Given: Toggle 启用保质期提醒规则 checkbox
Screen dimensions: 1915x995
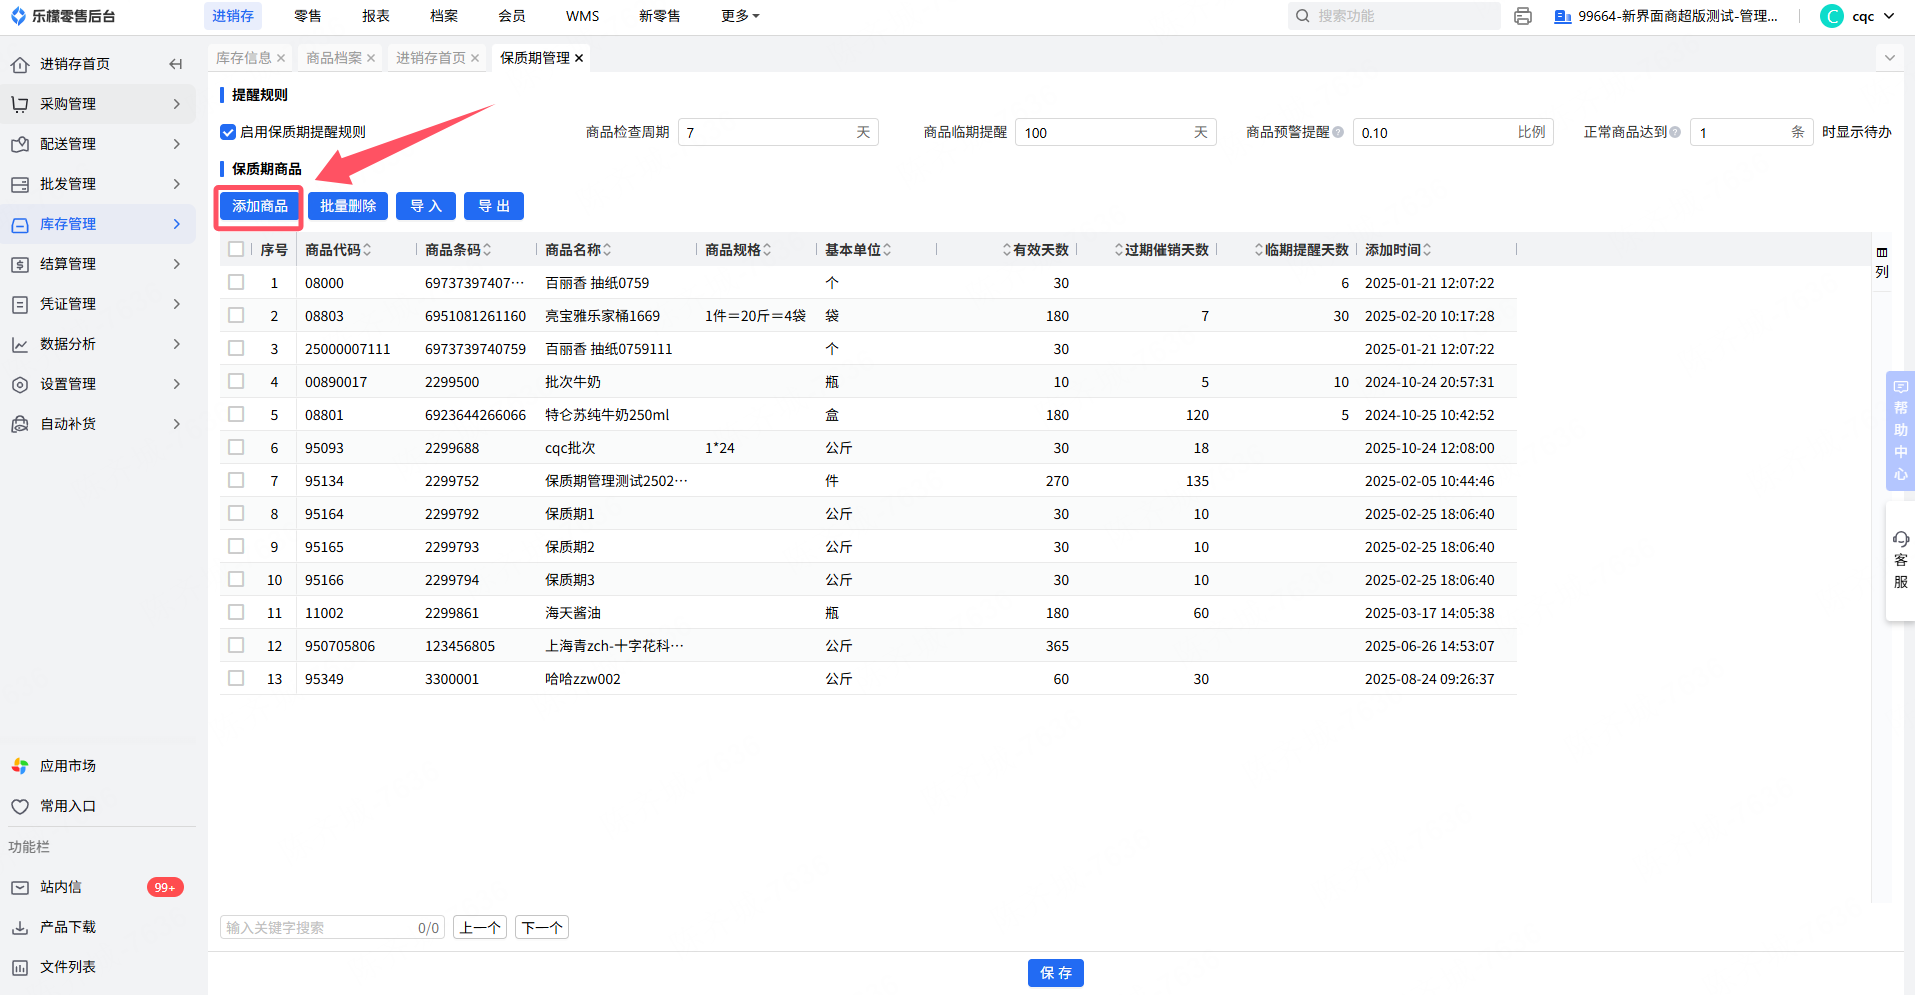Looking at the screenshot, I should click(x=228, y=132).
